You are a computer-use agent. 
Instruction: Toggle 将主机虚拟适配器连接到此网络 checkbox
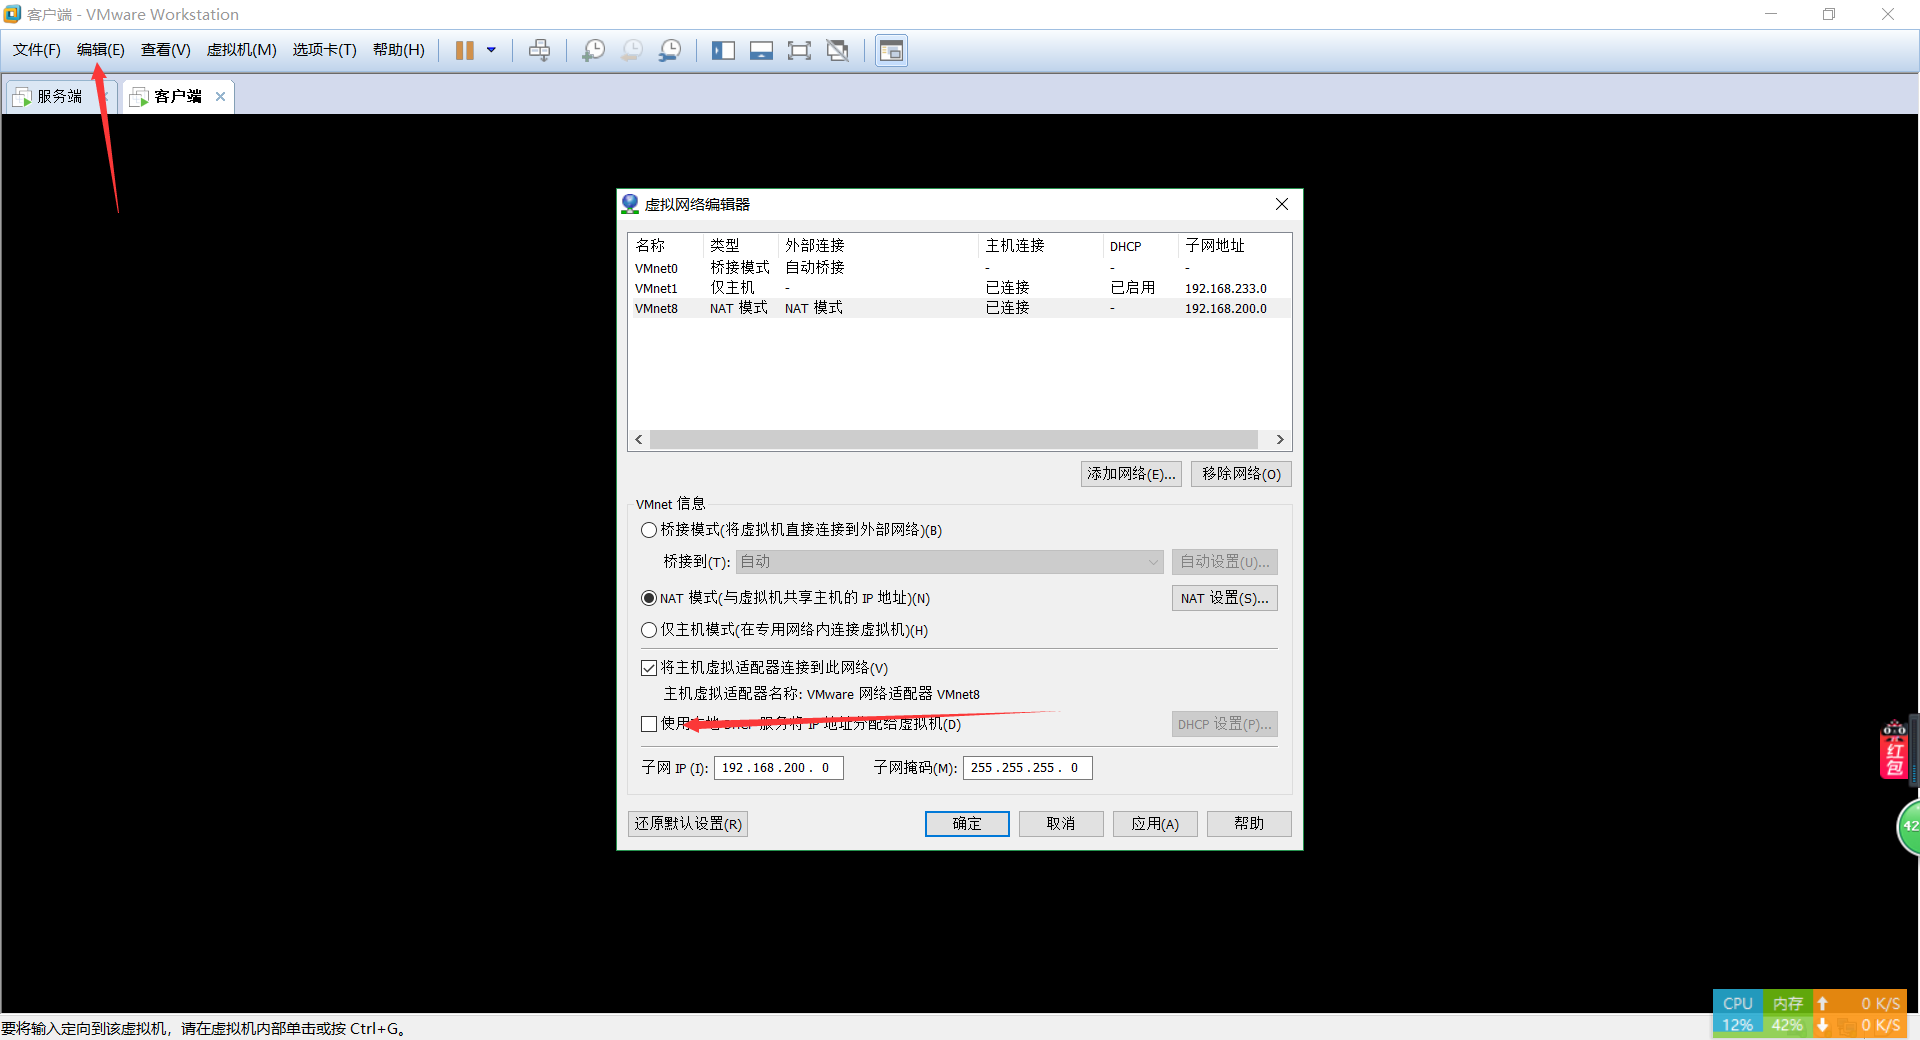649,668
